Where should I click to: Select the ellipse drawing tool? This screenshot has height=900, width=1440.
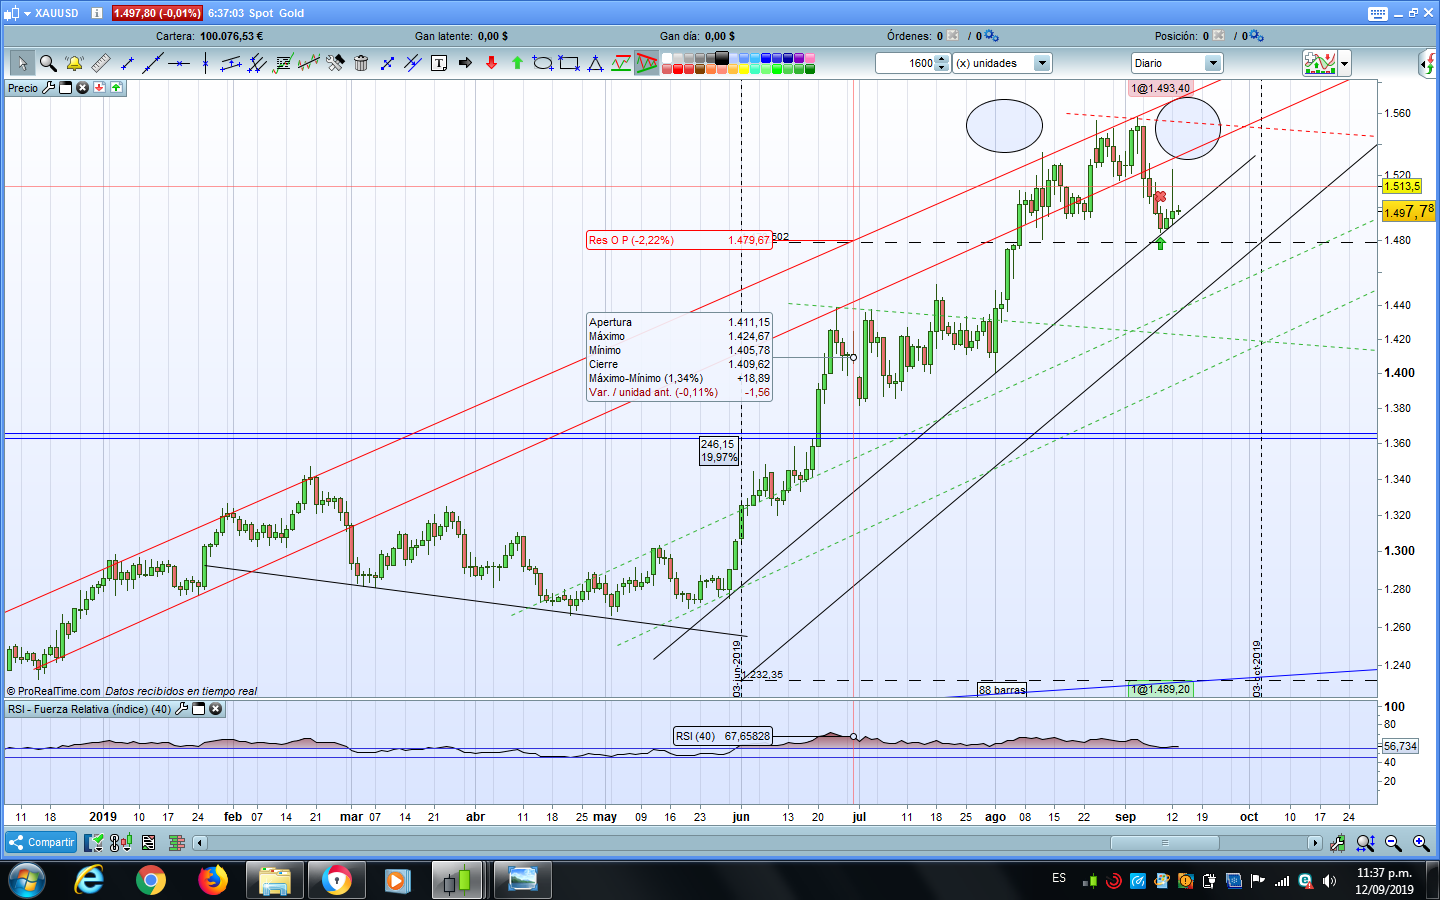coord(543,63)
